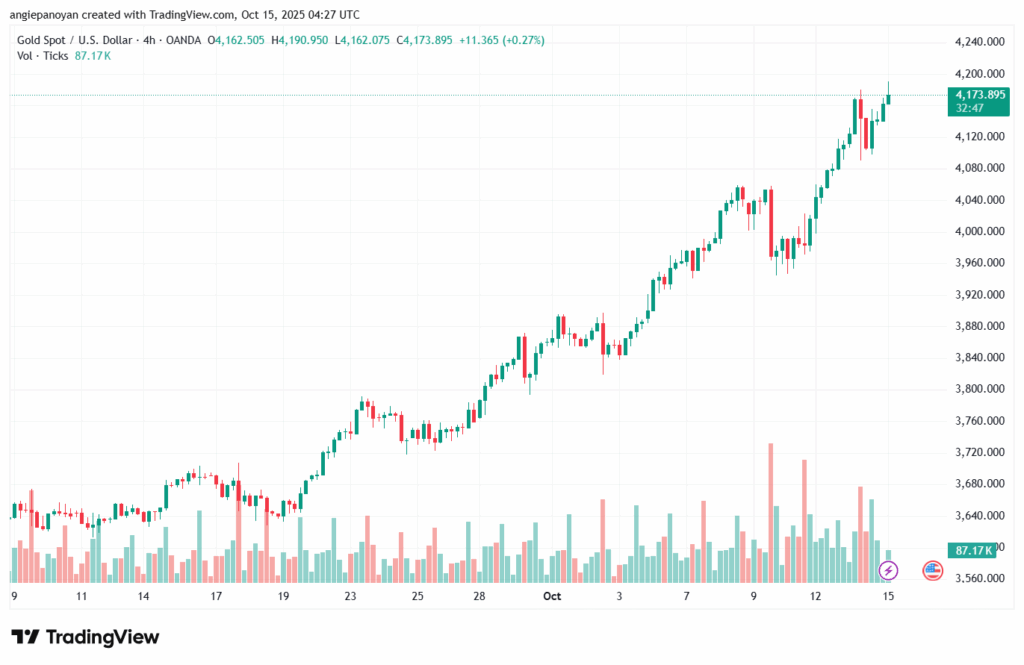Viewport: 1024px width, 665px height.
Task: Click the green 4,173.895 current price label
Action: 979,95
